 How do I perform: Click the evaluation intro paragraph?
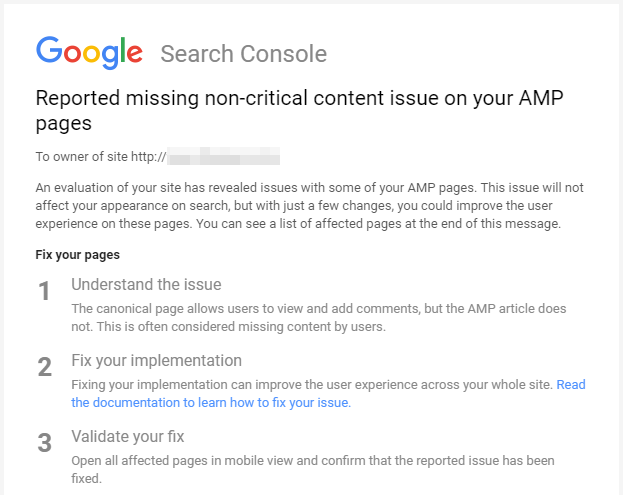click(x=310, y=205)
